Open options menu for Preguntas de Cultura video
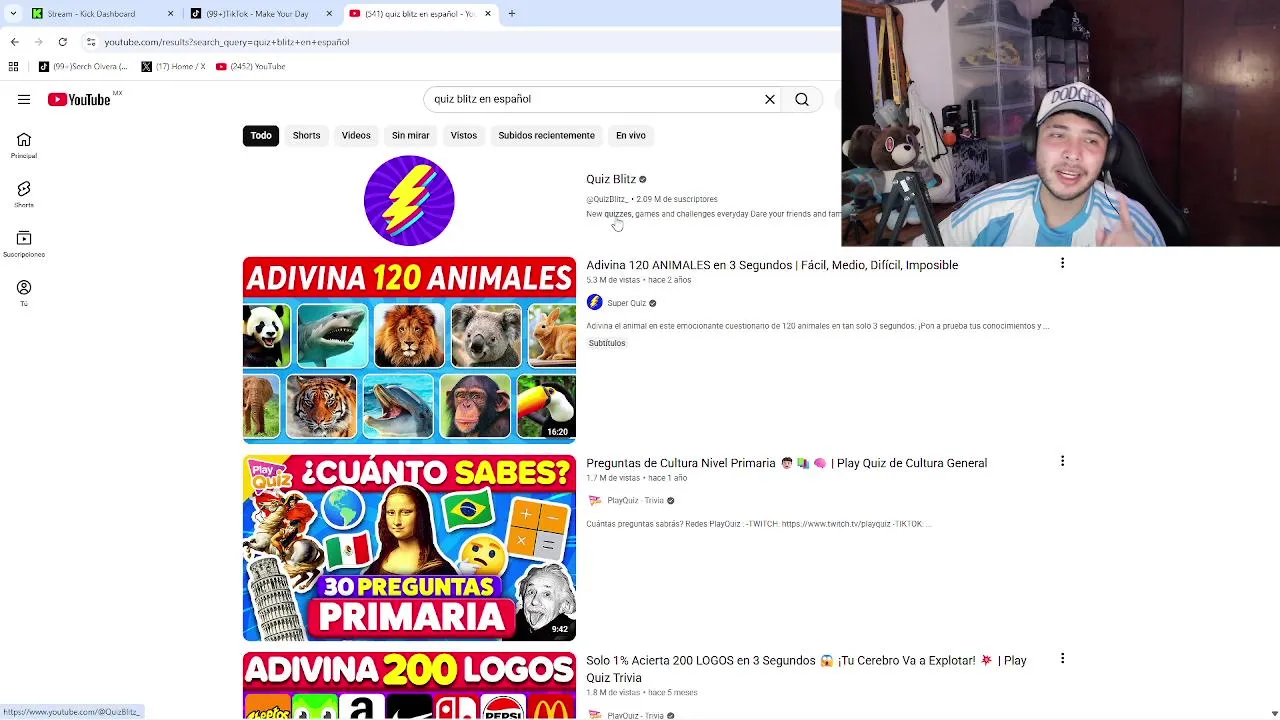1280x720 pixels. (x=1062, y=461)
